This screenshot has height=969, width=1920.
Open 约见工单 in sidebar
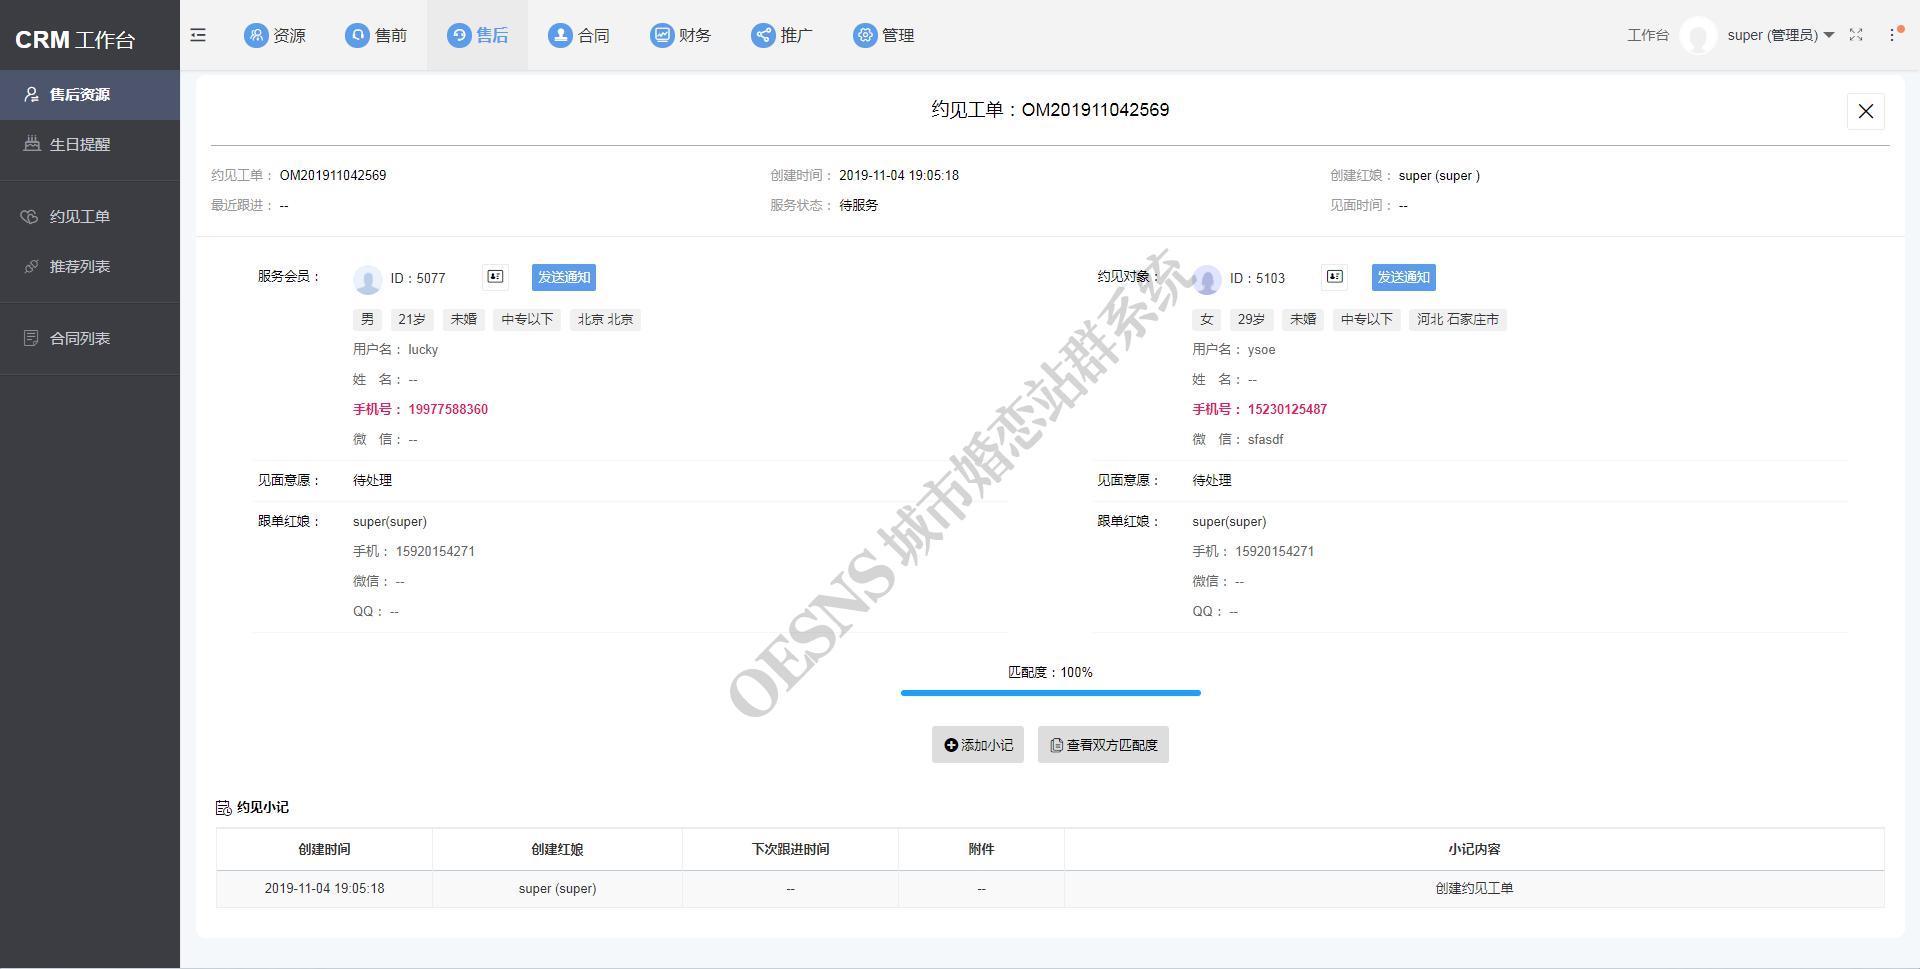(90, 217)
